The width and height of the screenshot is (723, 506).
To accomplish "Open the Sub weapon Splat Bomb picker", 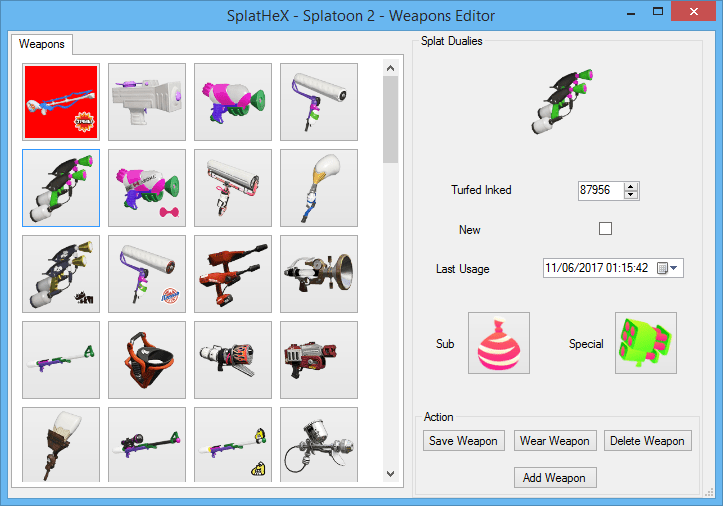I will [499, 343].
